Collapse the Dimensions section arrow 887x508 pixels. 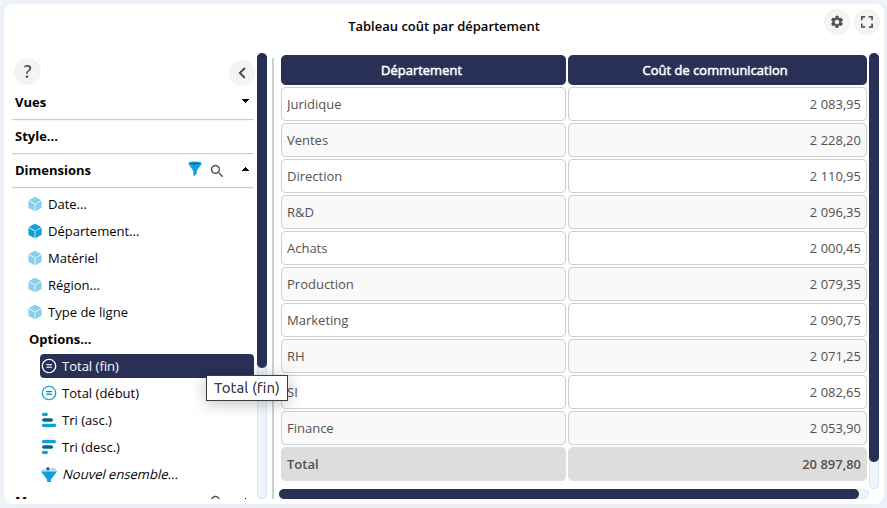tap(245, 170)
